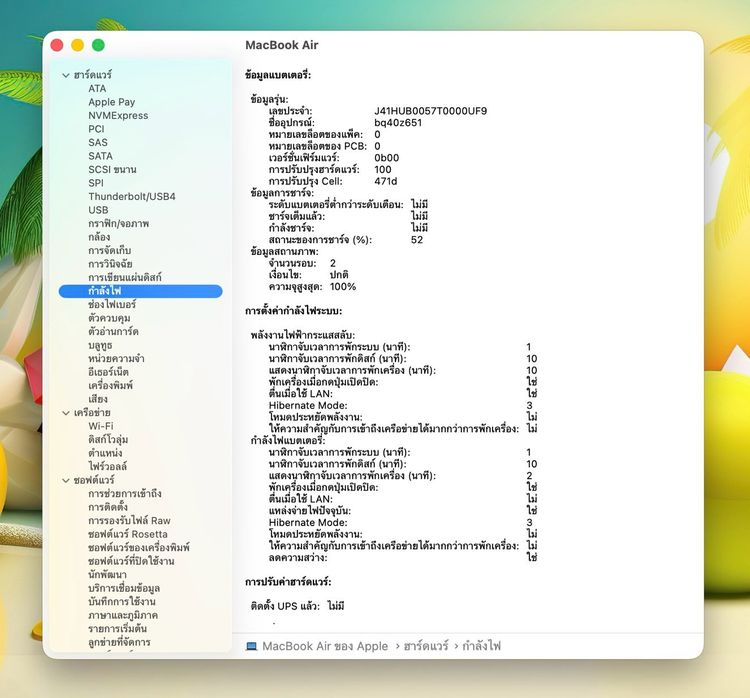Select ลูกข่ายที่จัดการ in the sidebar

(x=119, y=642)
